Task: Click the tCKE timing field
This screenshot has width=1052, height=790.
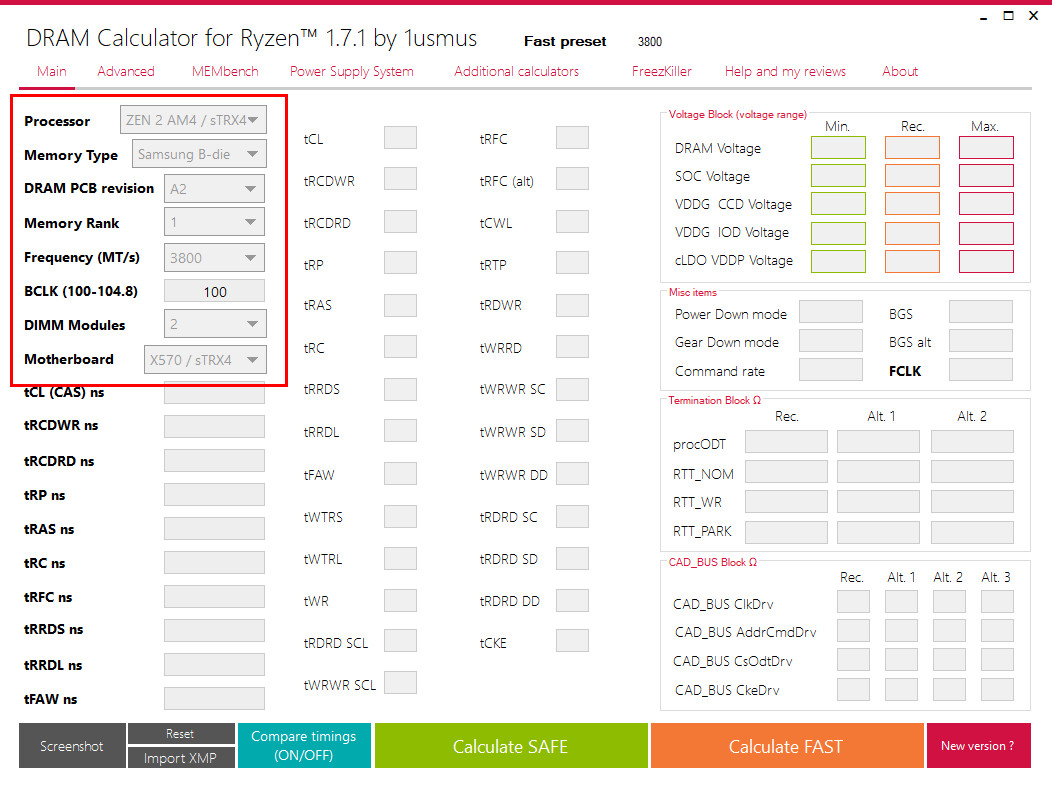Action: point(572,641)
